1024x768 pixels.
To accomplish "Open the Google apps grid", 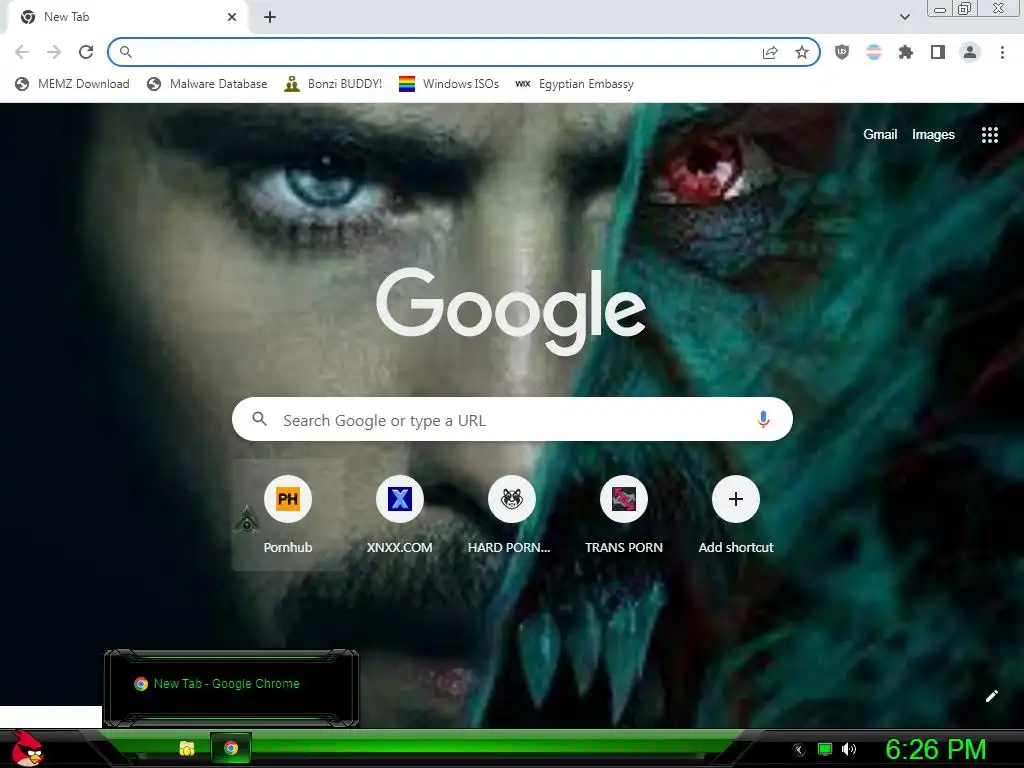I will coord(989,135).
